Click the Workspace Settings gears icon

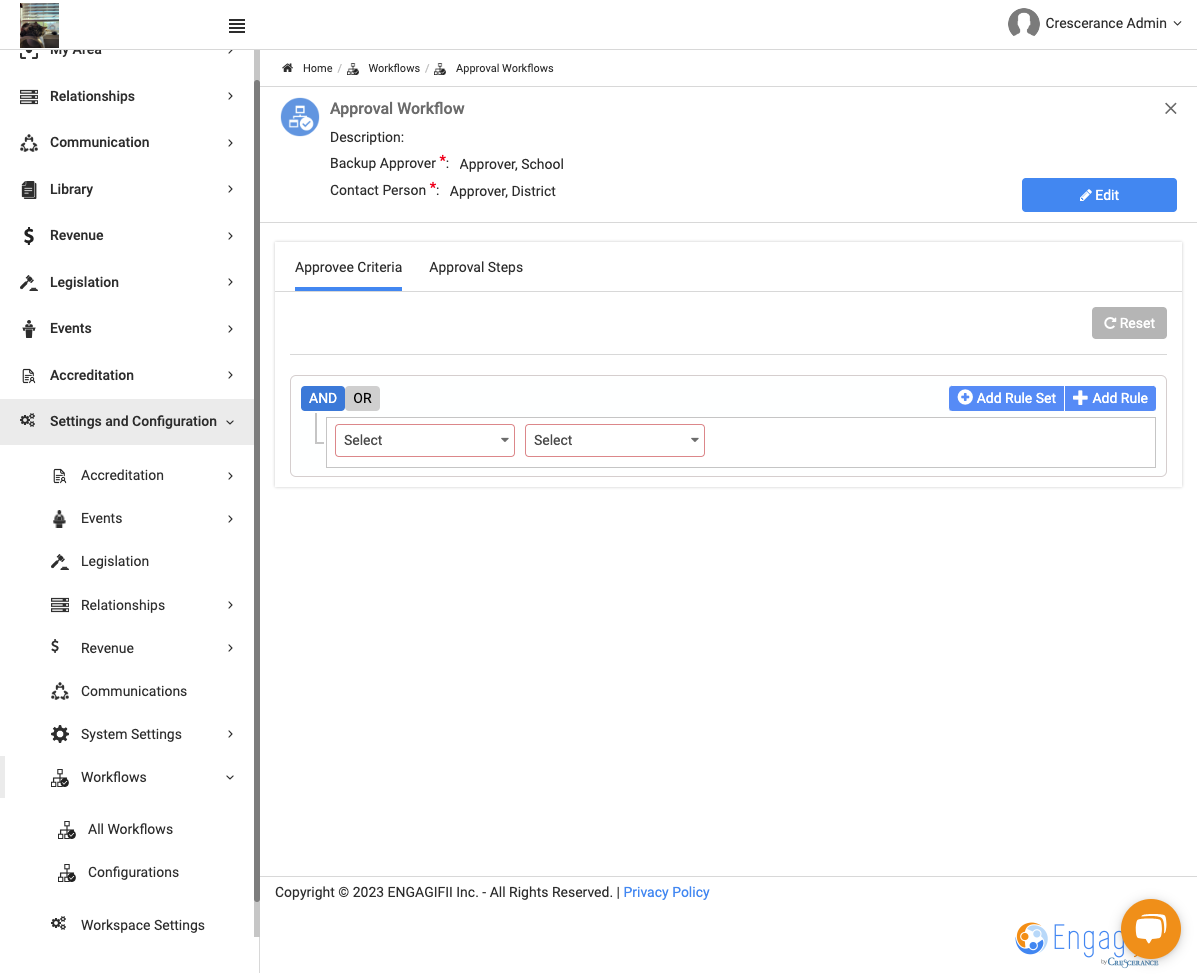point(59,924)
